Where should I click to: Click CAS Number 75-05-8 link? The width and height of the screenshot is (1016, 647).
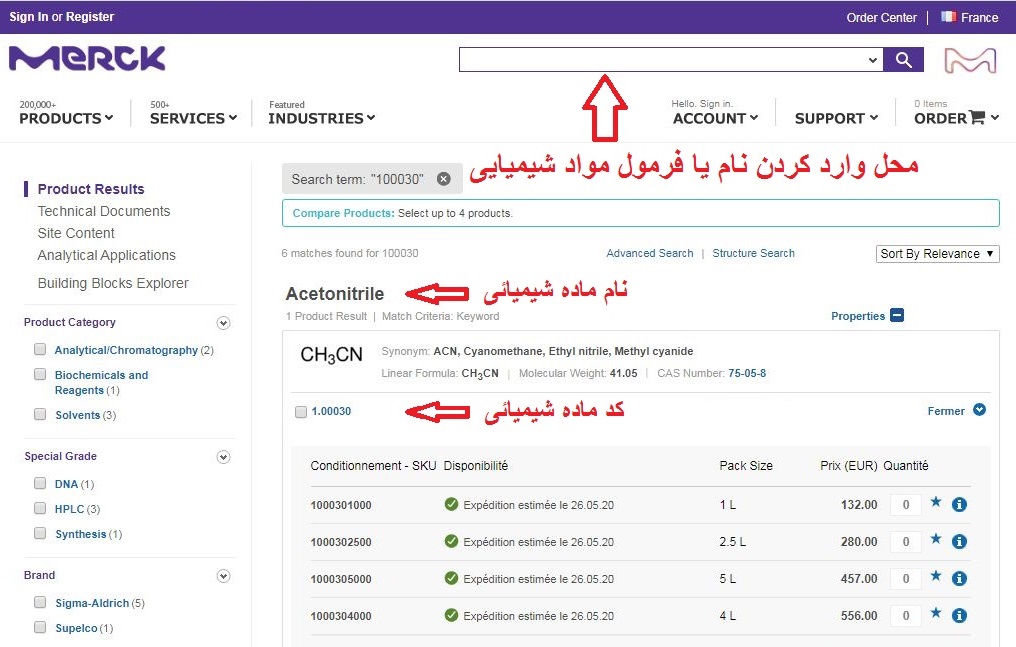coord(746,373)
